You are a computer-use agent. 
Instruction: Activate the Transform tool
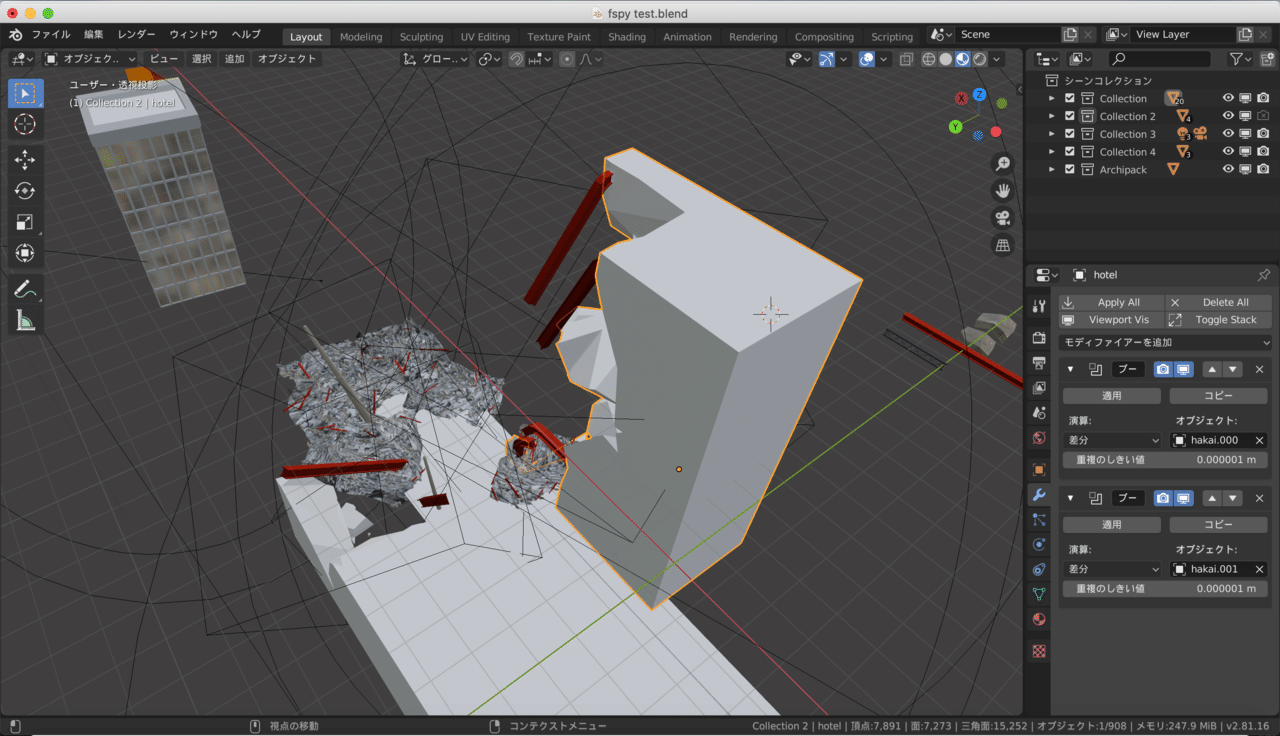(x=26, y=253)
